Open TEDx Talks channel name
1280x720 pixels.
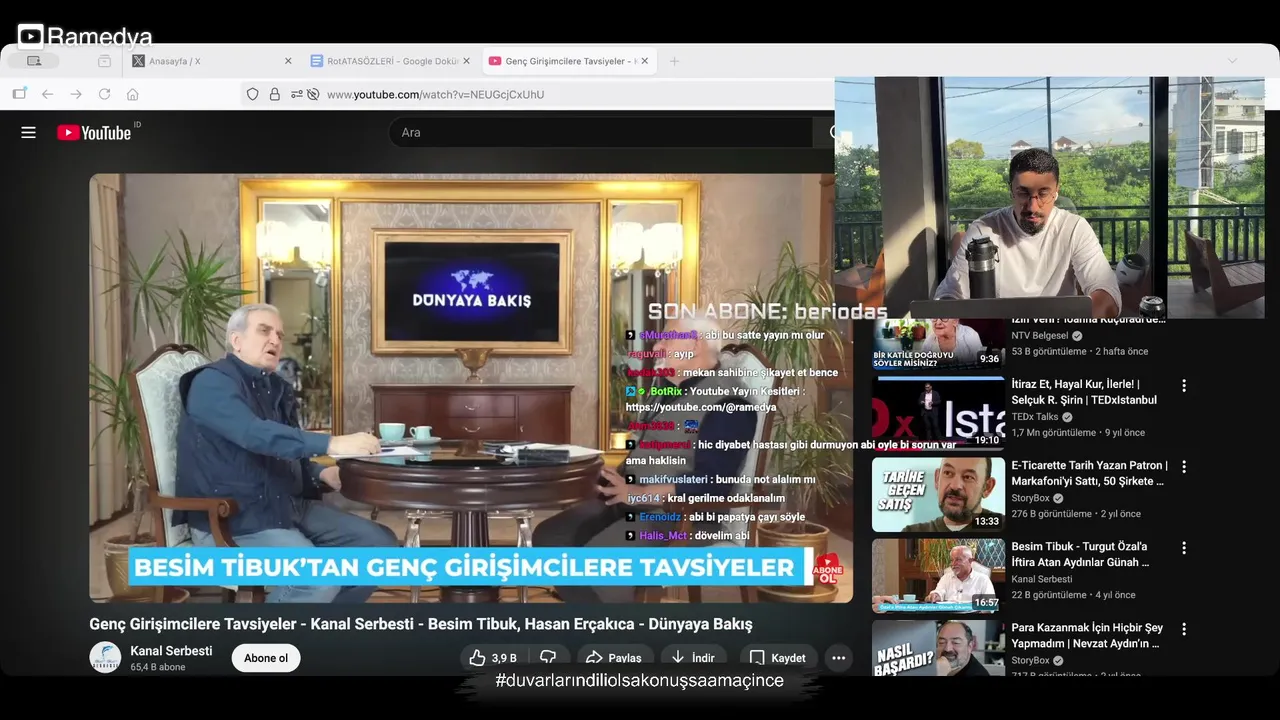tap(1034, 417)
